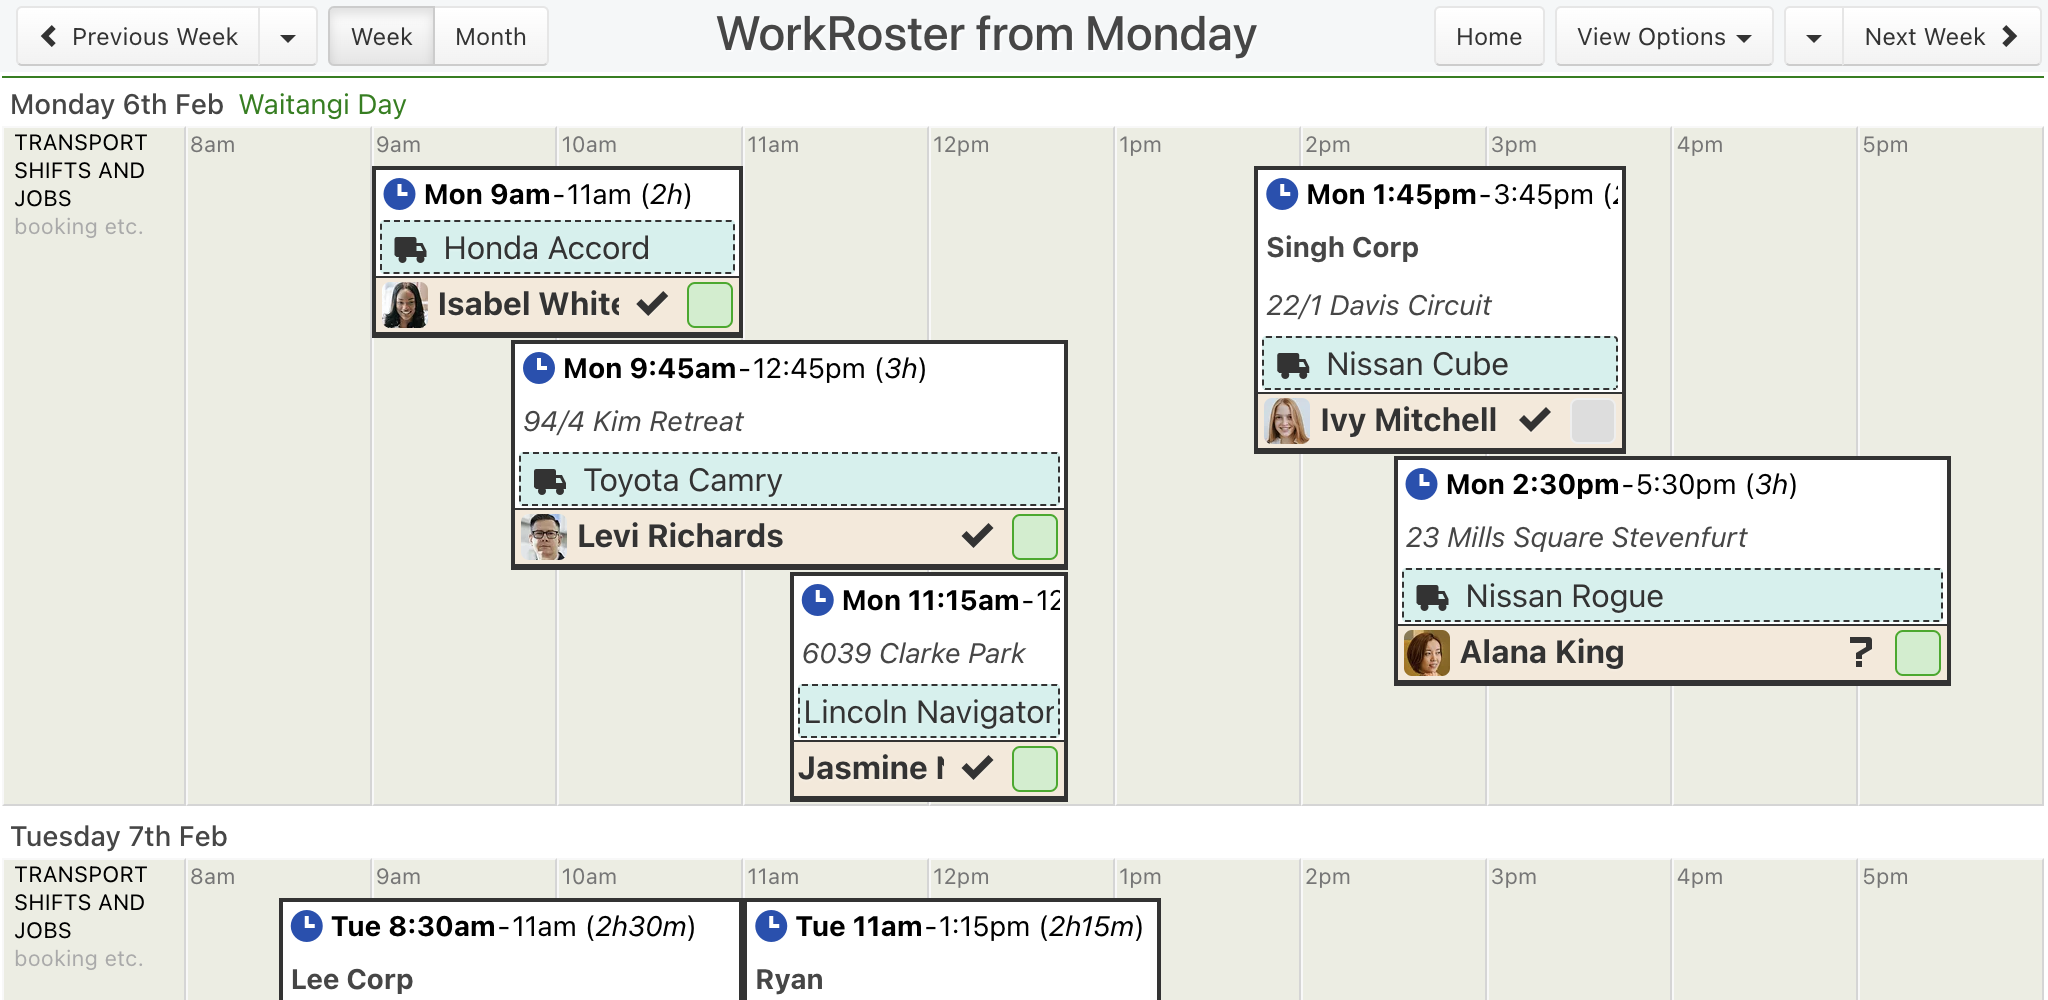This screenshot has height=1000, width=2048.
Task: Switch to the Month view tab
Action: (491, 37)
